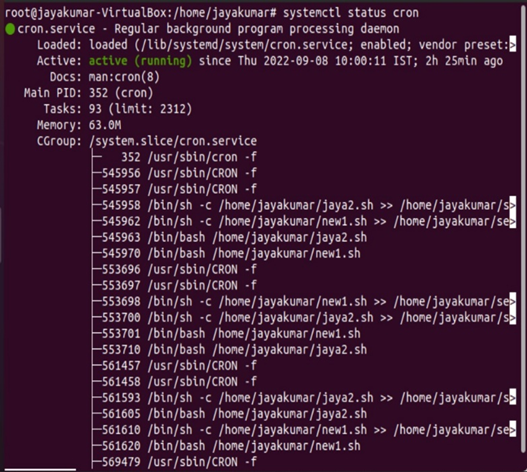Click the 'Memory: 63.0M' value
527x472 pixels.
coord(105,125)
